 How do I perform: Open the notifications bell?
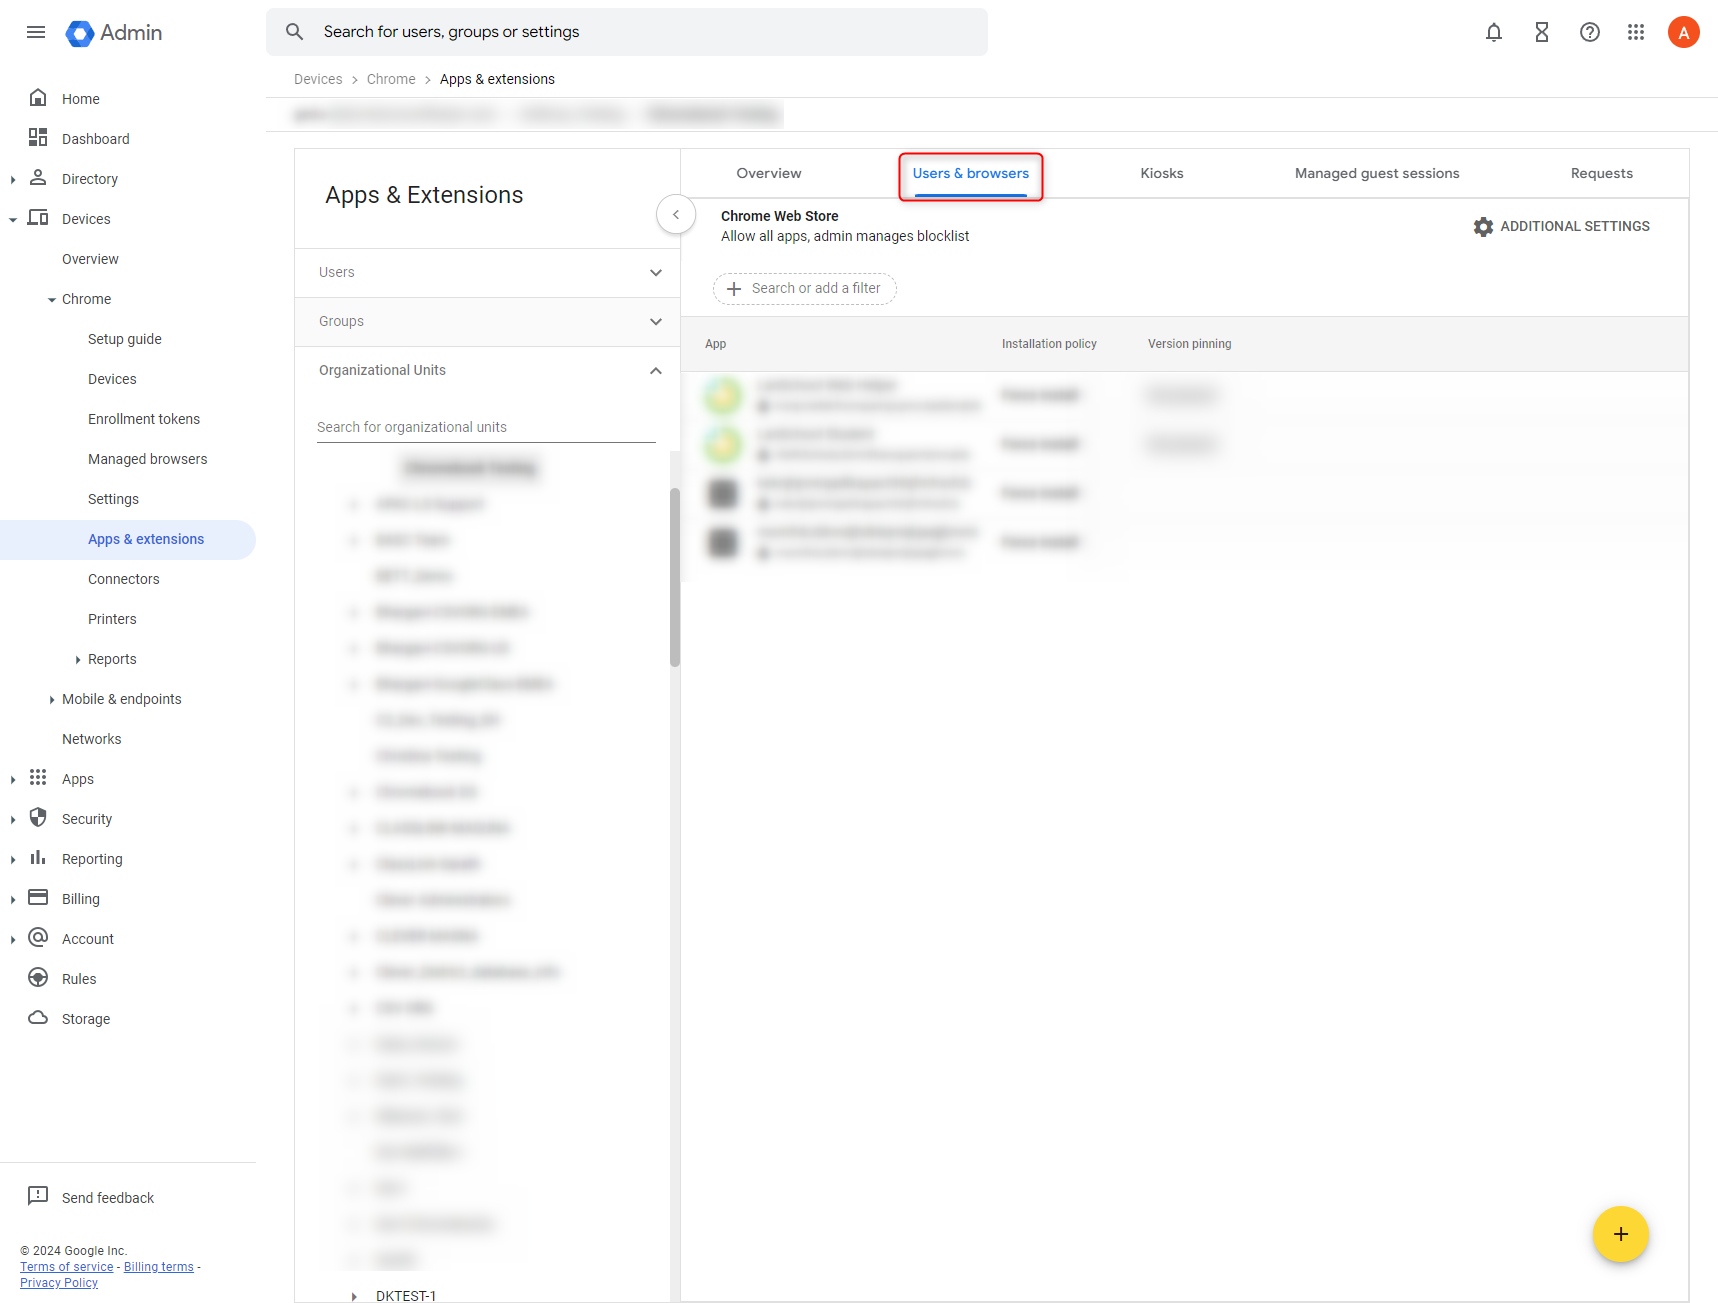(x=1494, y=32)
